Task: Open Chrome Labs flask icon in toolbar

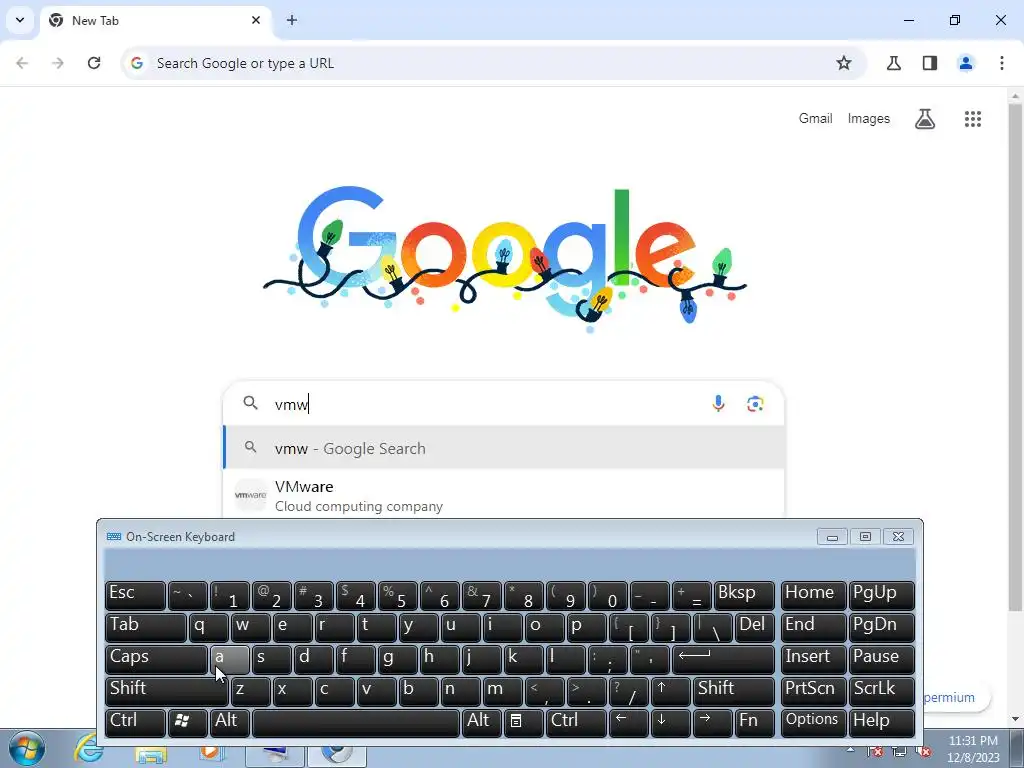Action: [894, 63]
